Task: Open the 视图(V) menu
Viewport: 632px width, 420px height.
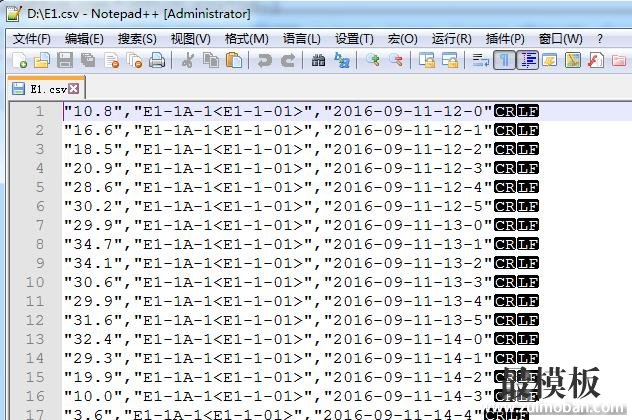Action: (191, 39)
